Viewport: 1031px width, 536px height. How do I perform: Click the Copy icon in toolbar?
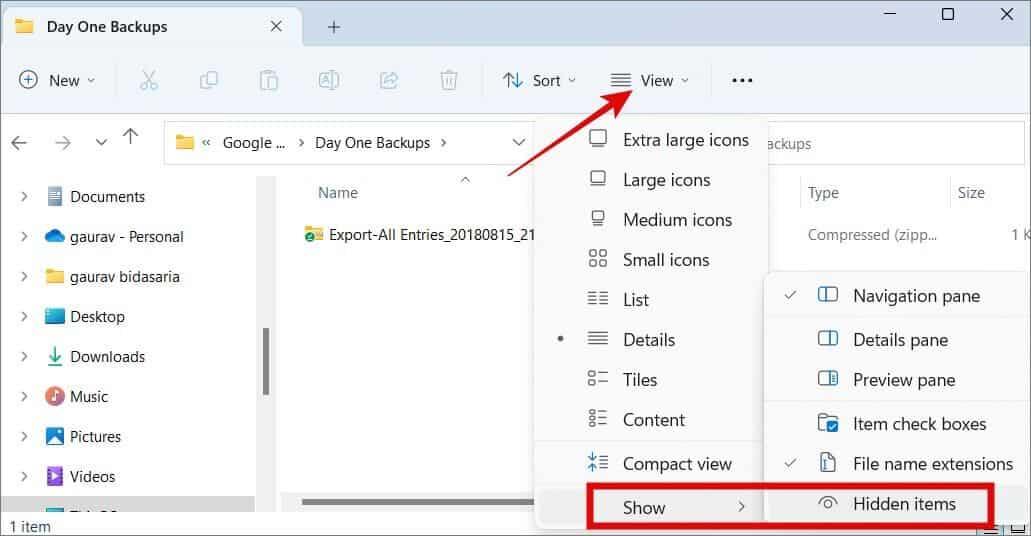coord(208,80)
